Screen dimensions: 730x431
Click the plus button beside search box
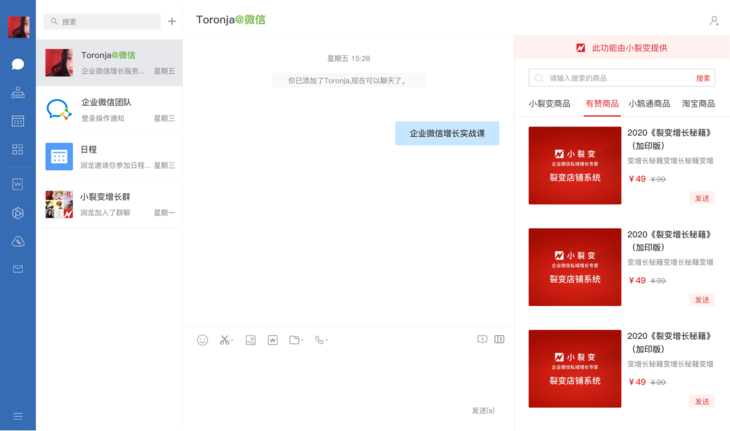pyautogui.click(x=172, y=21)
